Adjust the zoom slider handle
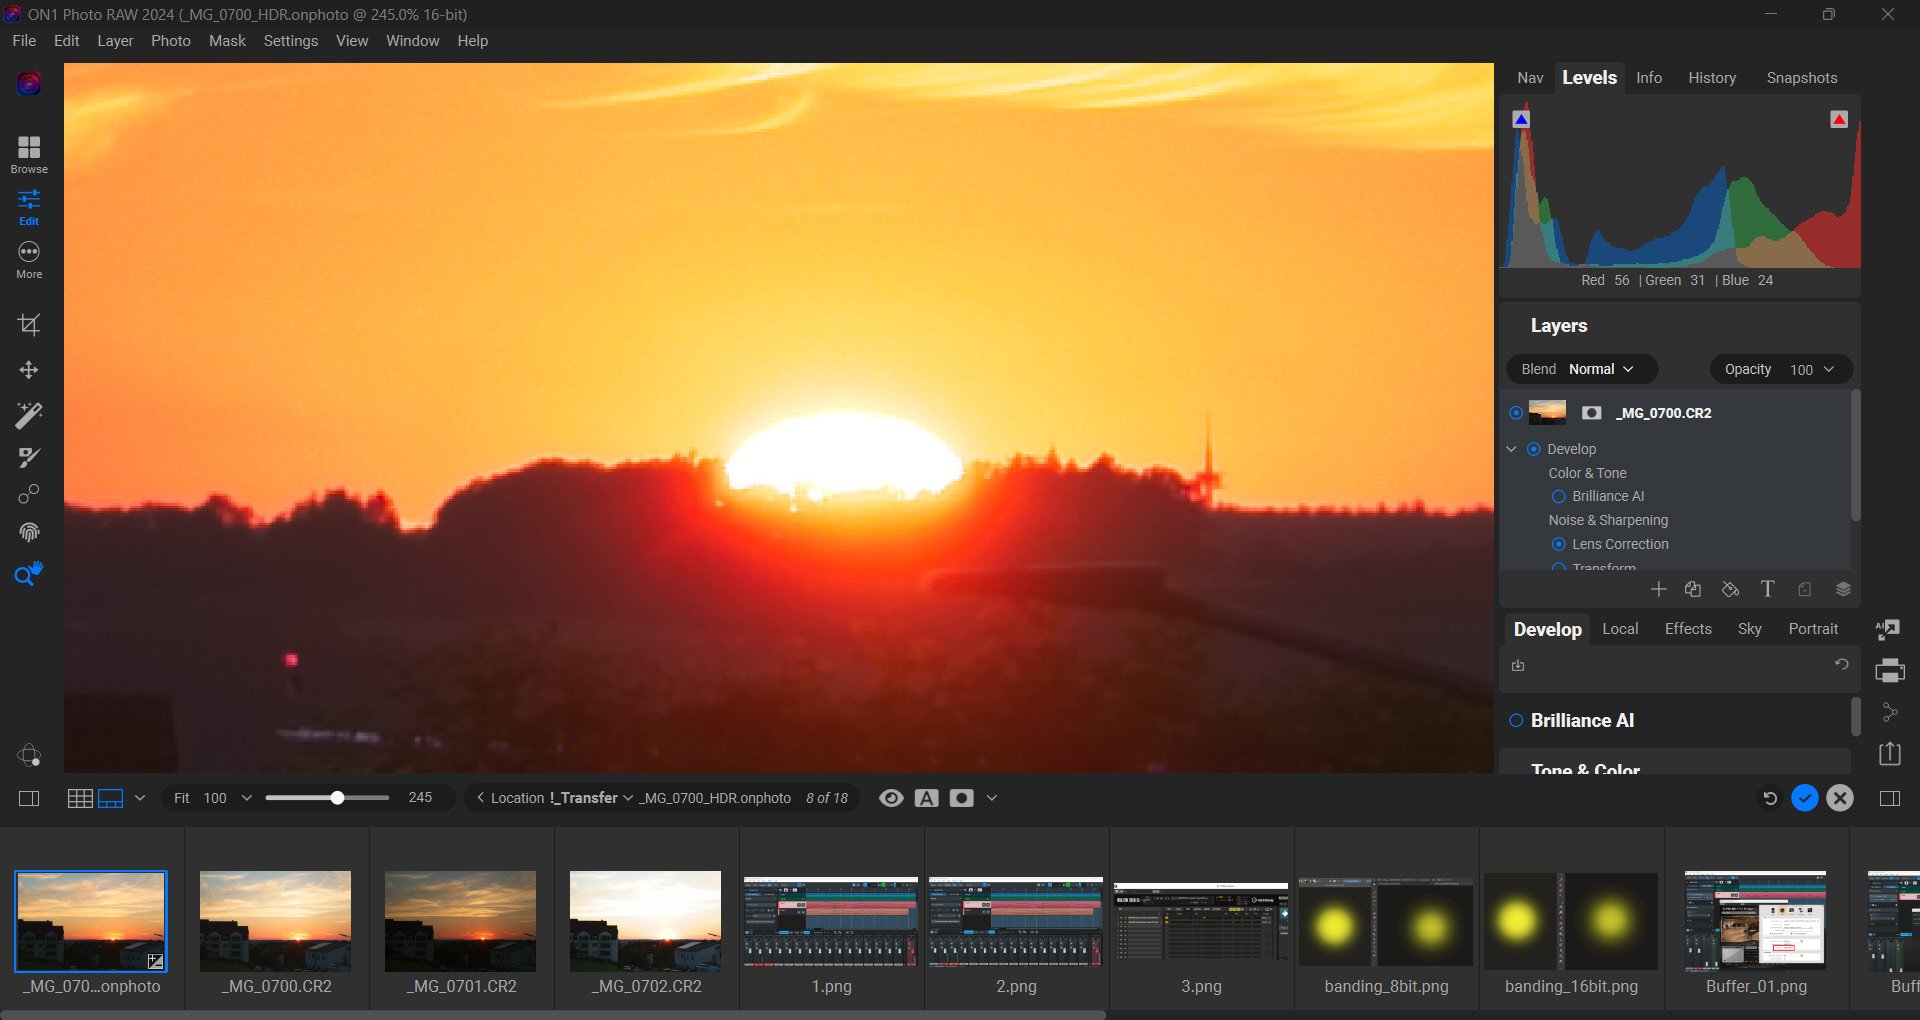 [x=338, y=798]
